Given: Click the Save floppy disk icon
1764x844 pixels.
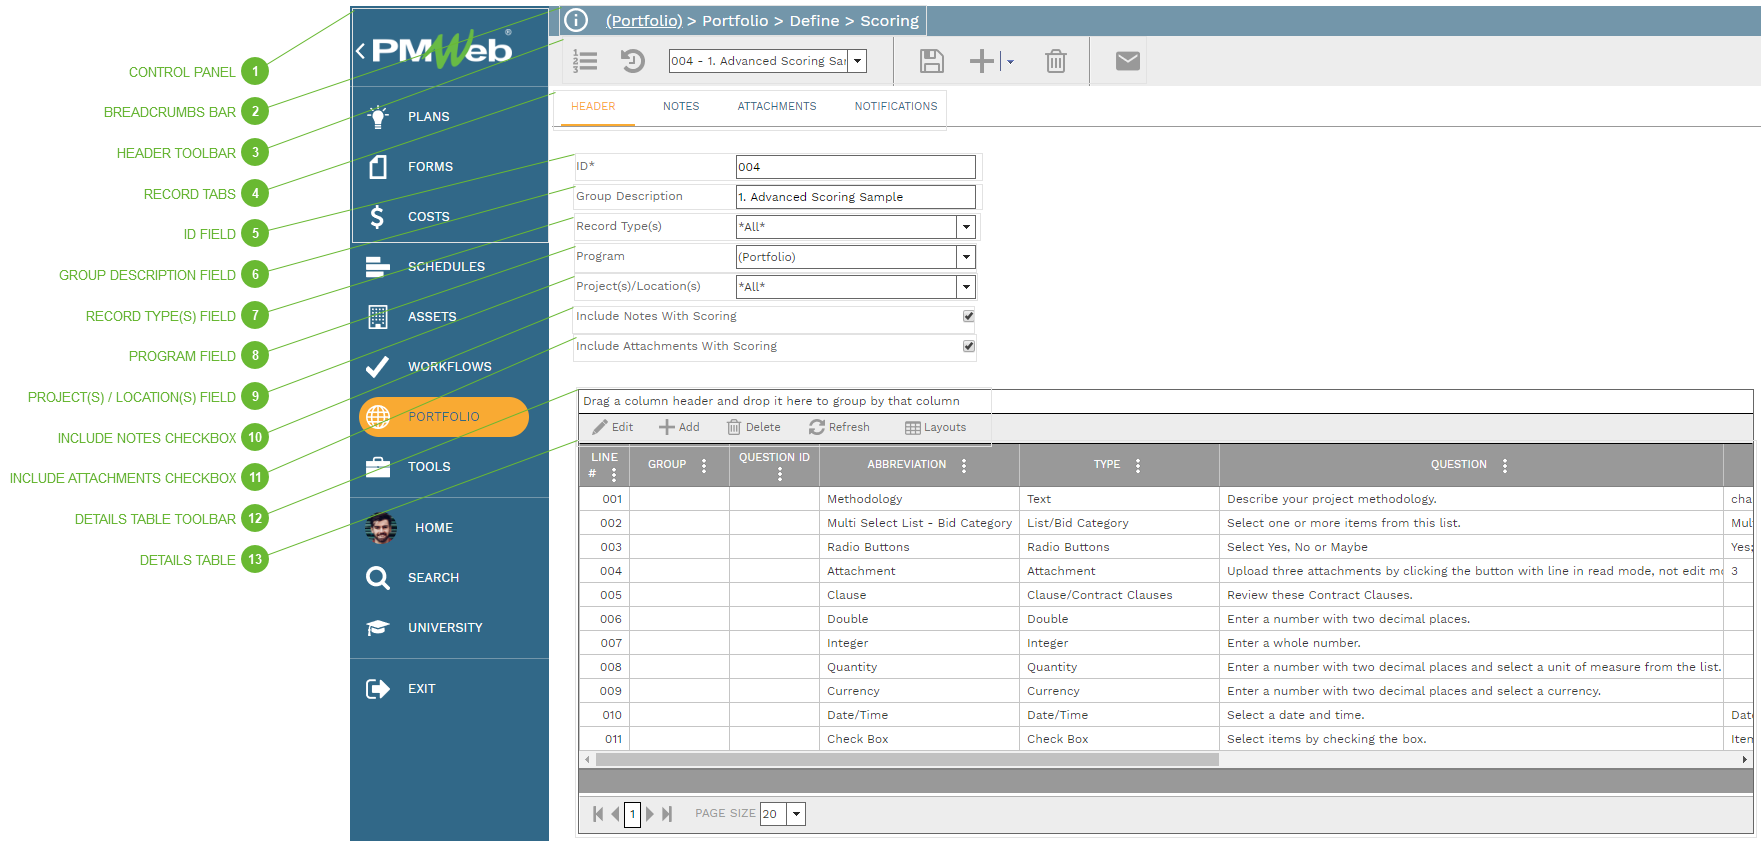Looking at the screenshot, I should [931, 61].
